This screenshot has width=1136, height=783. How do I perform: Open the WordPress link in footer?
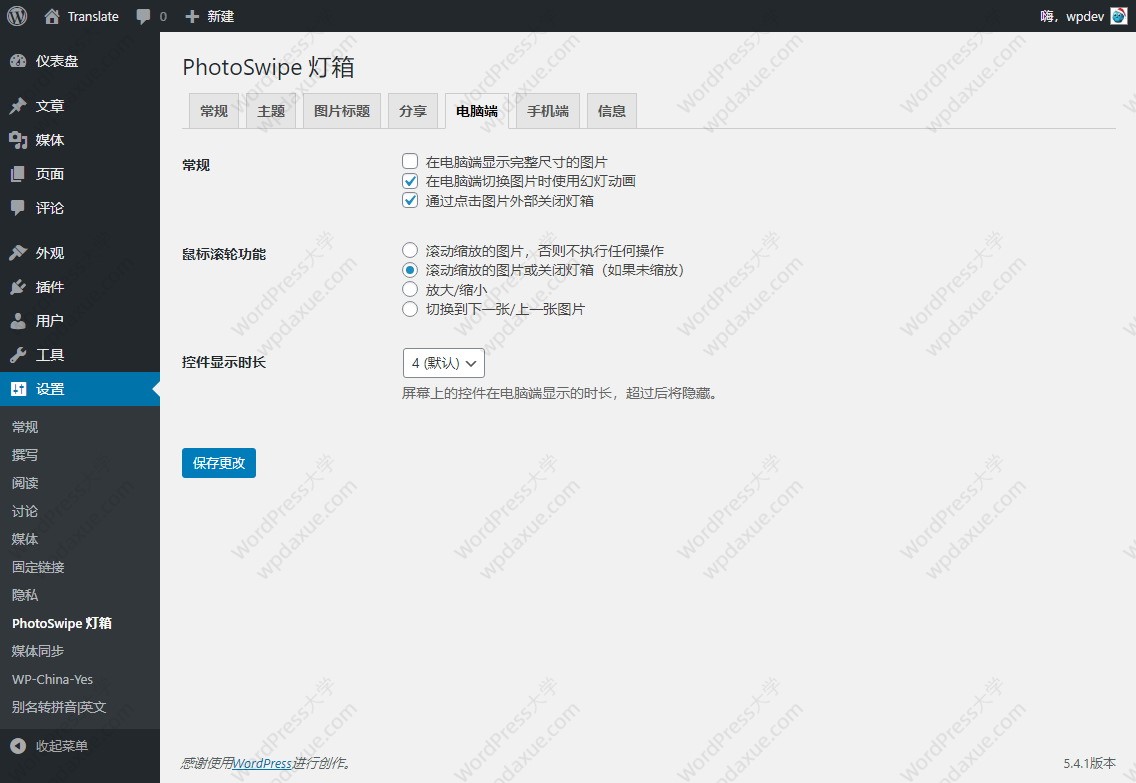pyautogui.click(x=263, y=763)
